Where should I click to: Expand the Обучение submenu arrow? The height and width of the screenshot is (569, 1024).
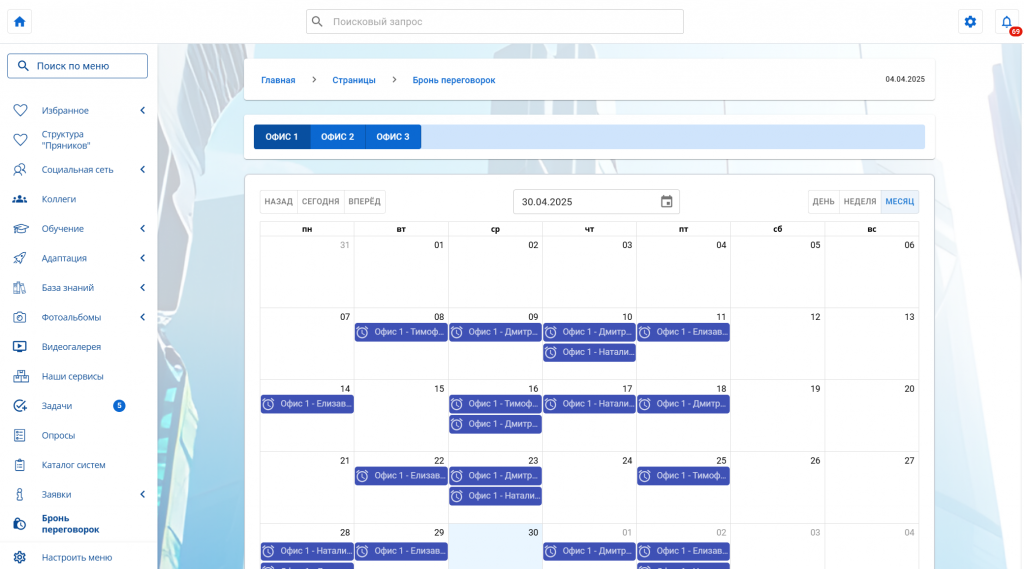tap(142, 229)
